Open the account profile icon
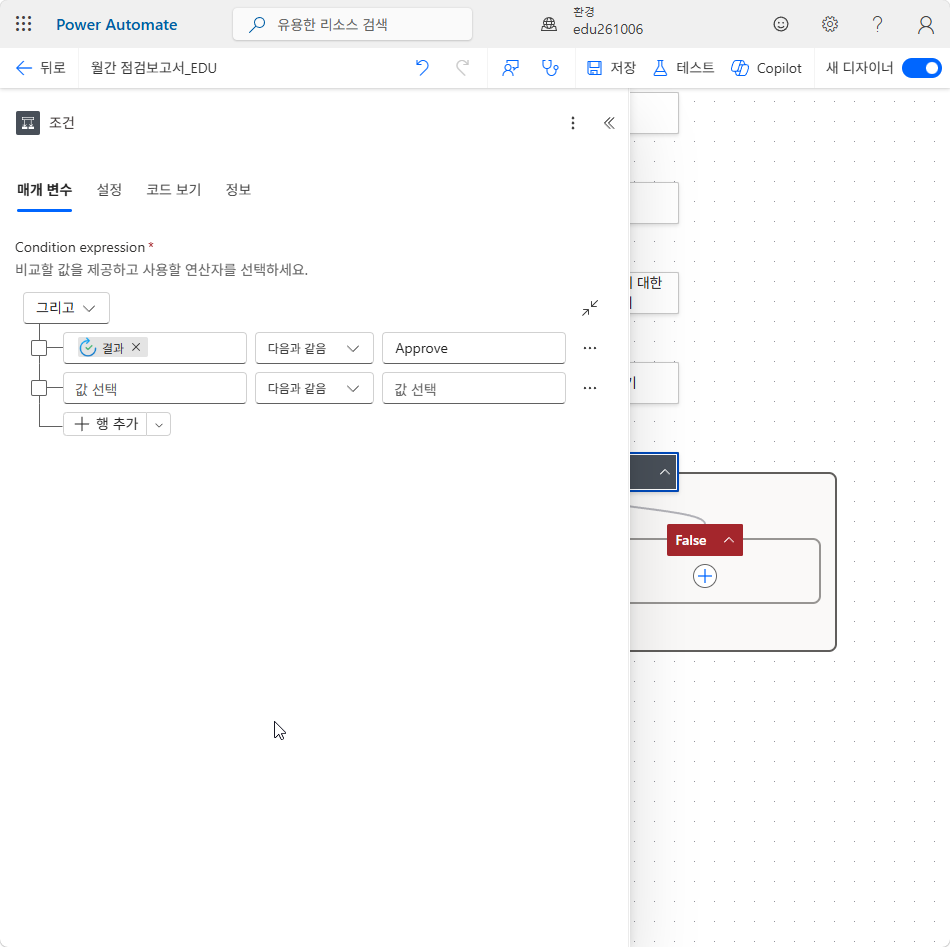This screenshot has width=950, height=947. pos(925,24)
